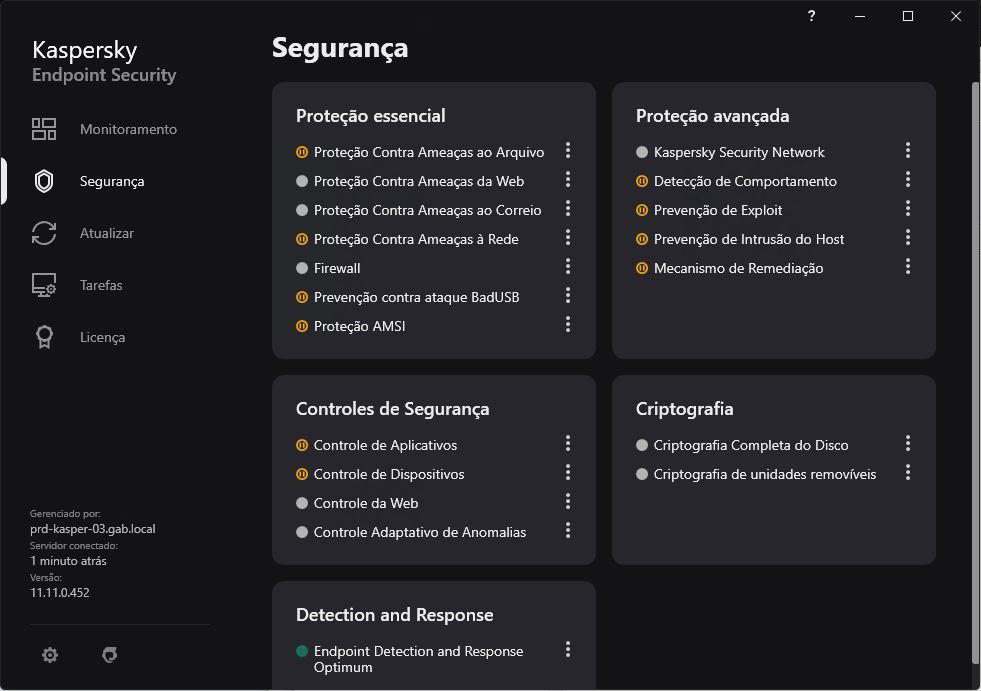Screen dimensions: 981x691
Task: Click the Firewall status indicator dot
Action: 302,268
